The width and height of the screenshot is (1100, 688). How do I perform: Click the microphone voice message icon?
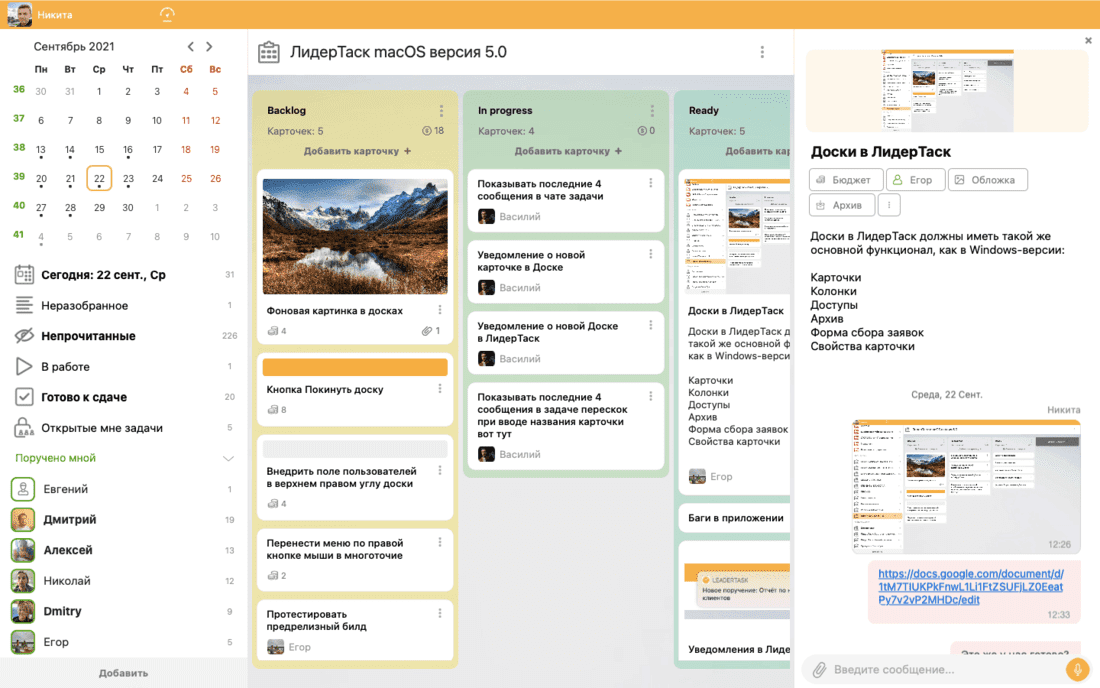click(1077, 669)
